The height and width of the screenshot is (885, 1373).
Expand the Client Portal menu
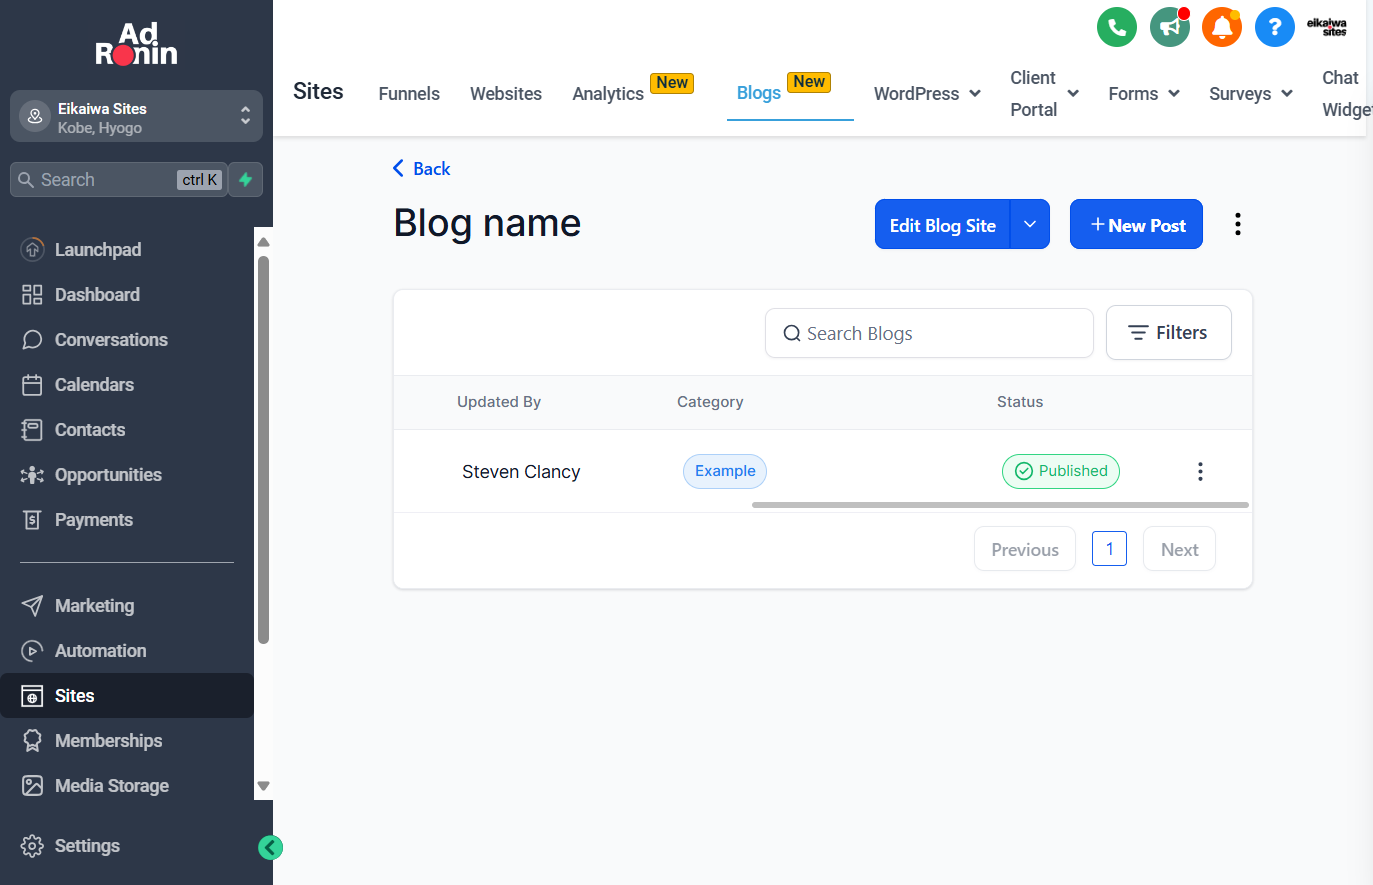point(1044,94)
